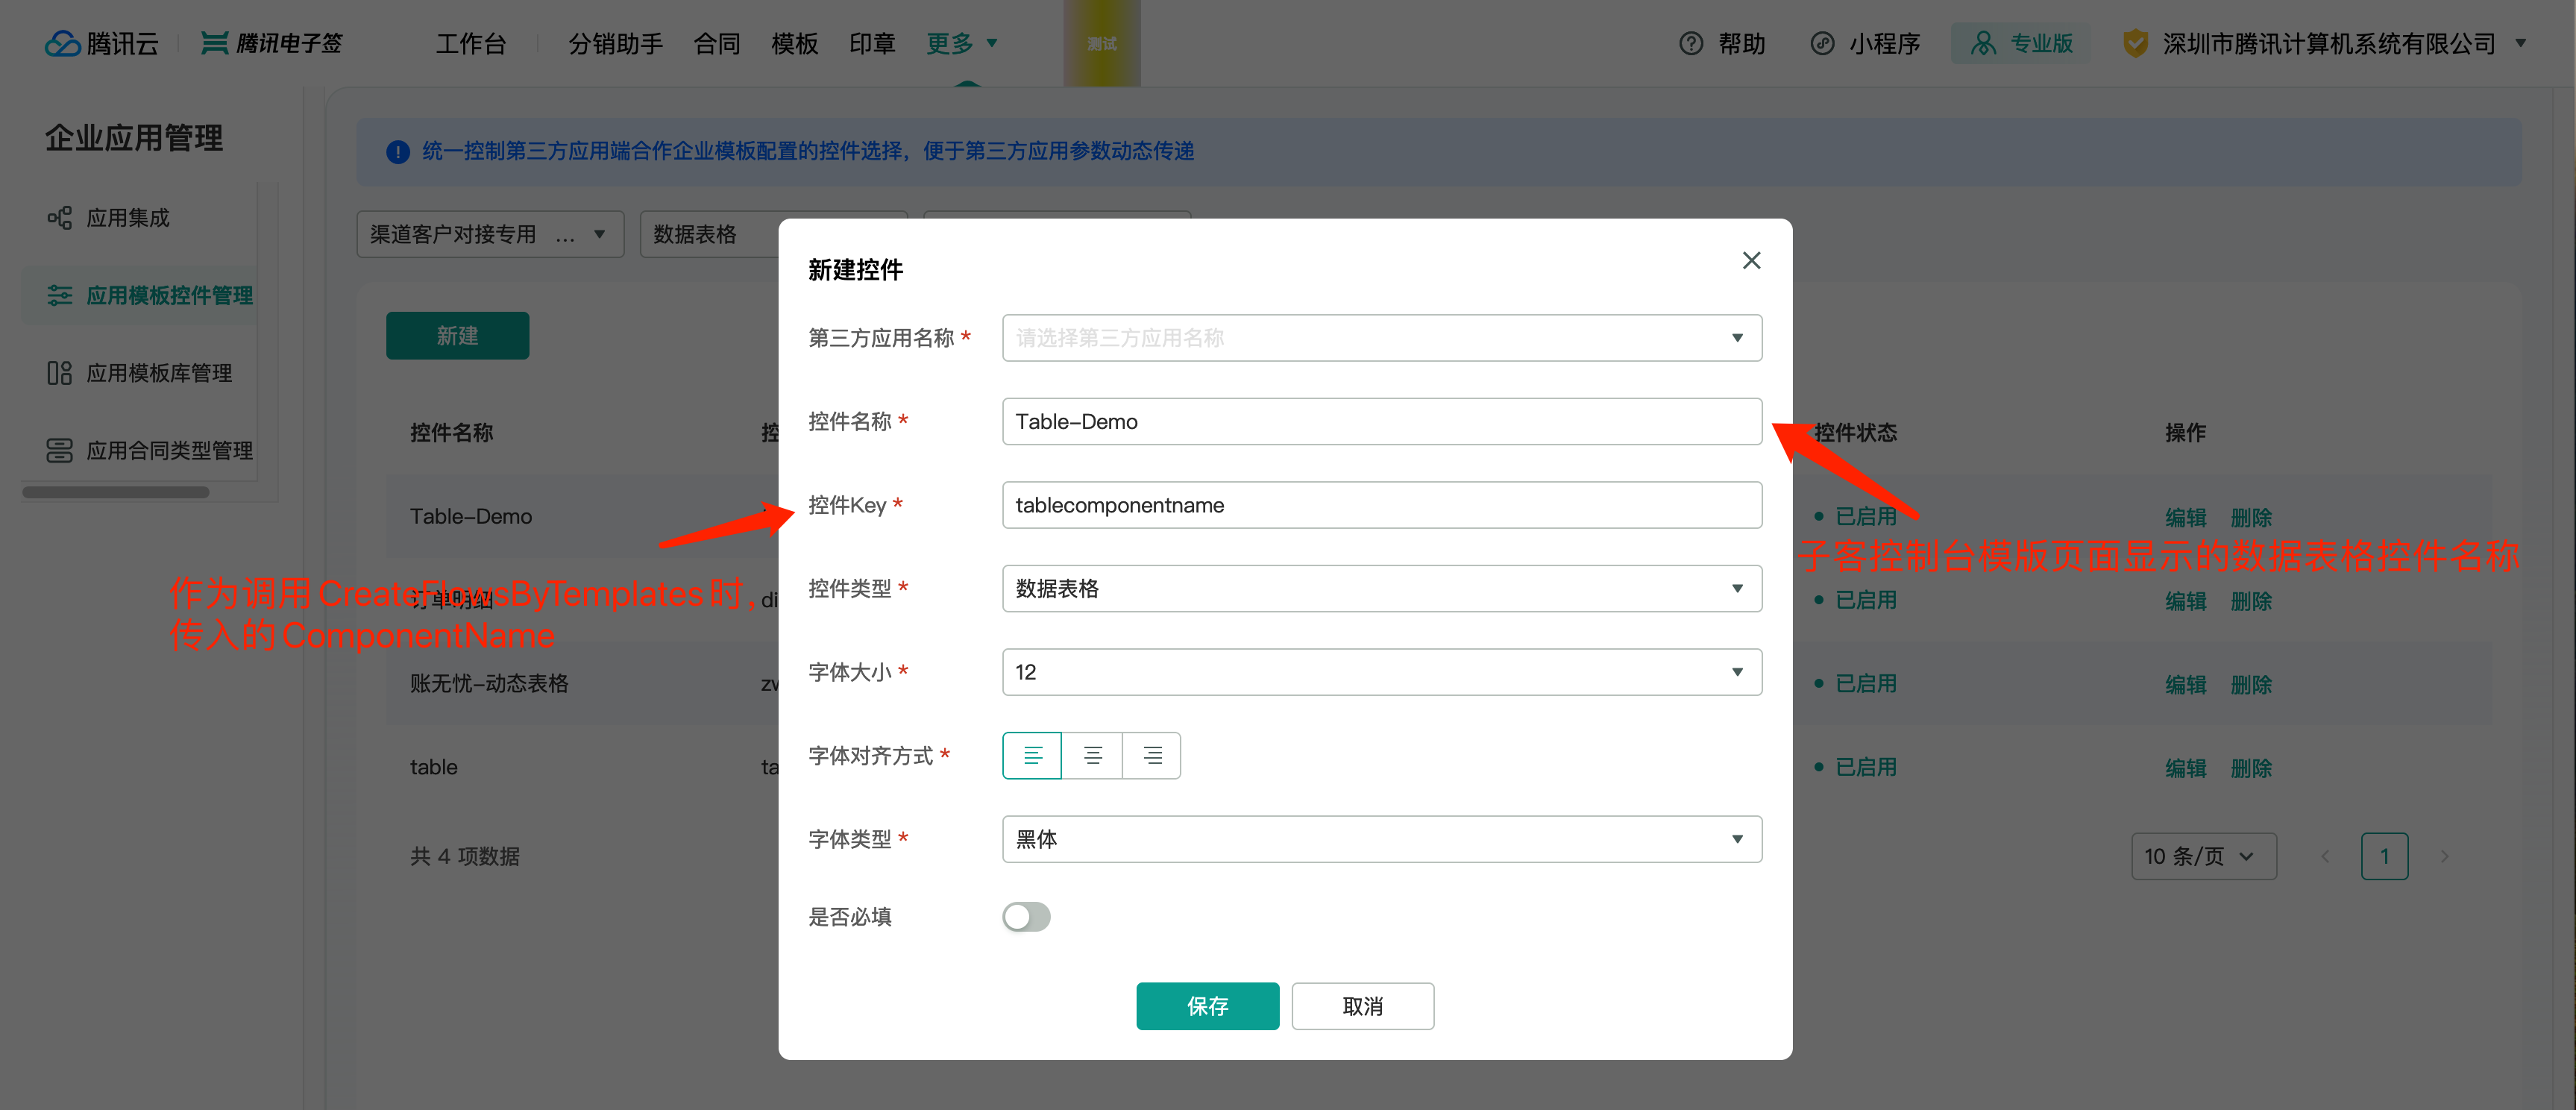Click the 保存 button
This screenshot has width=2576, height=1110.
(x=1207, y=1006)
